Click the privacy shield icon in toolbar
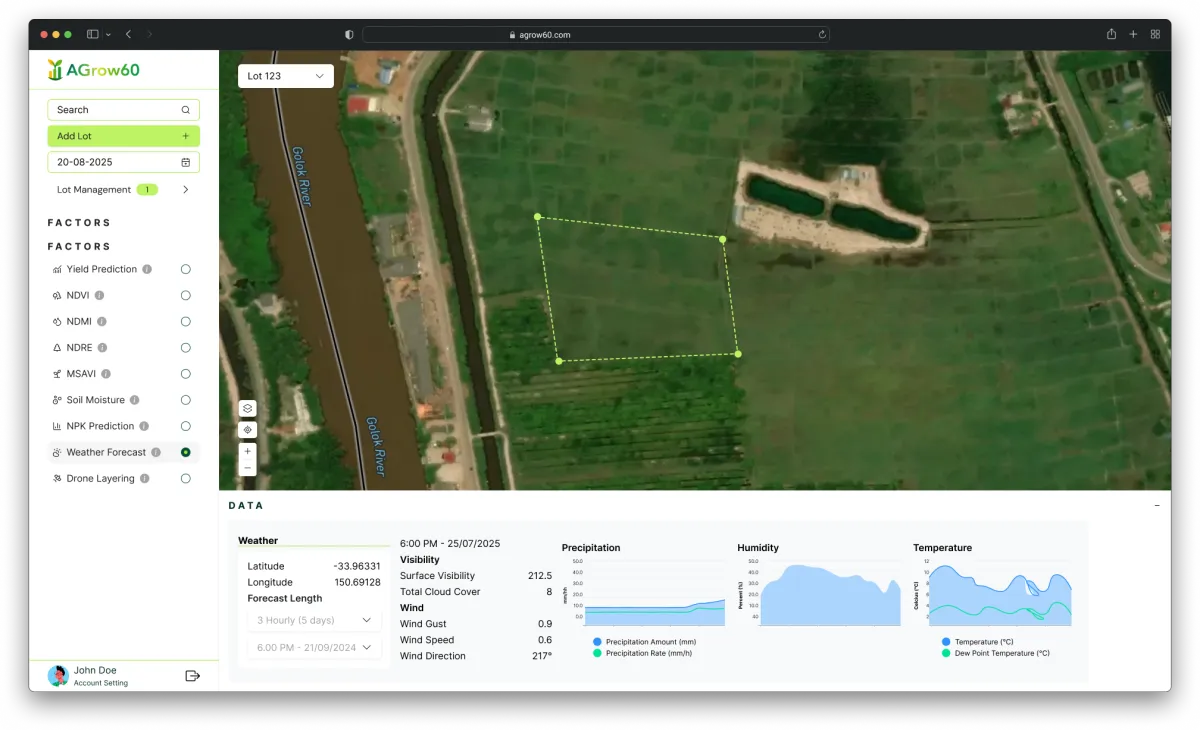The image size is (1200, 730). pyautogui.click(x=349, y=34)
